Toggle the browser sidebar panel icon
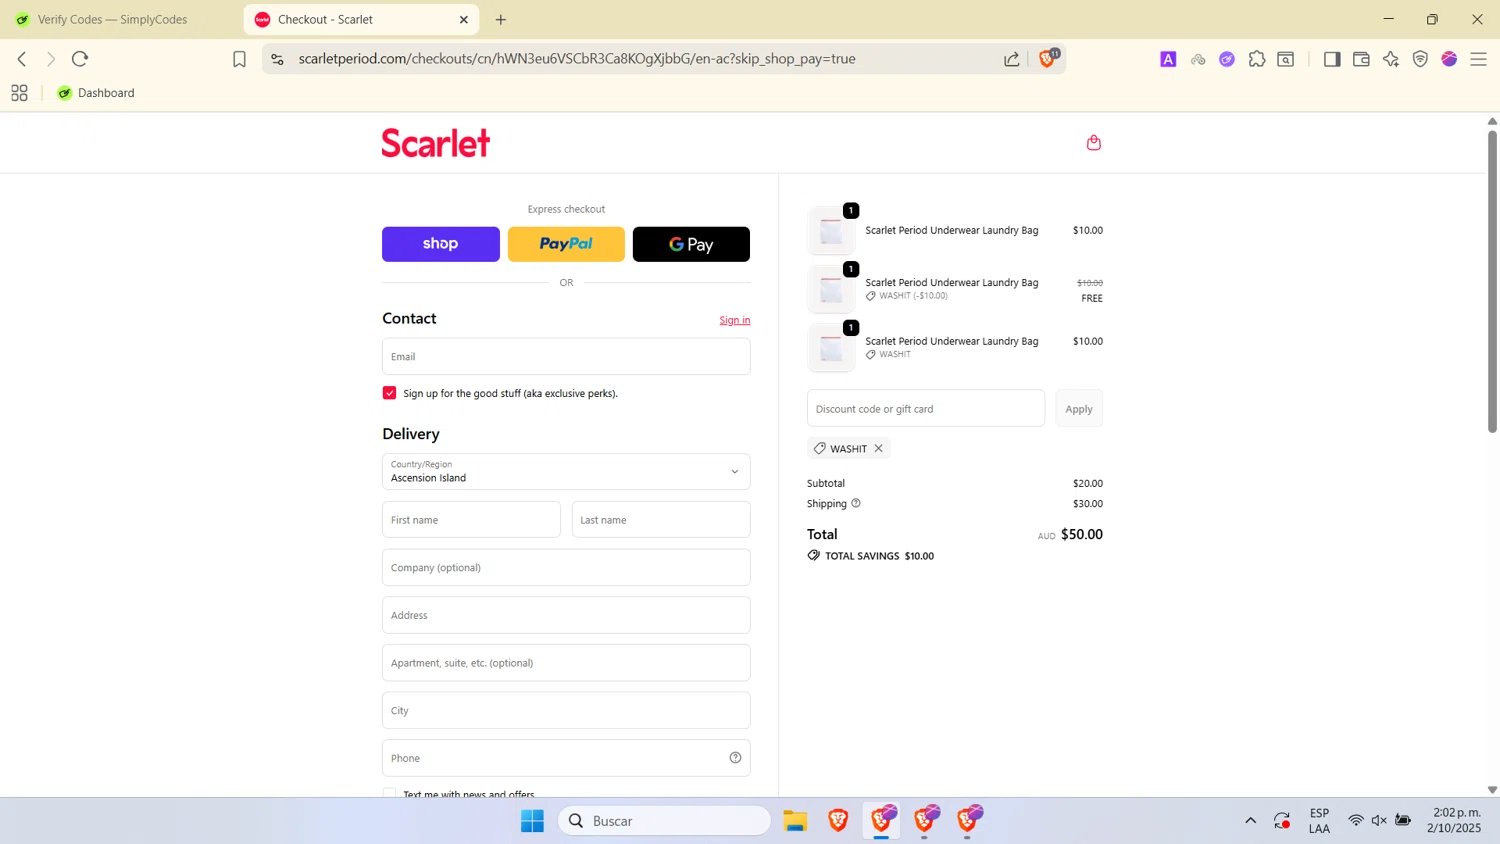1500x844 pixels. [1332, 59]
